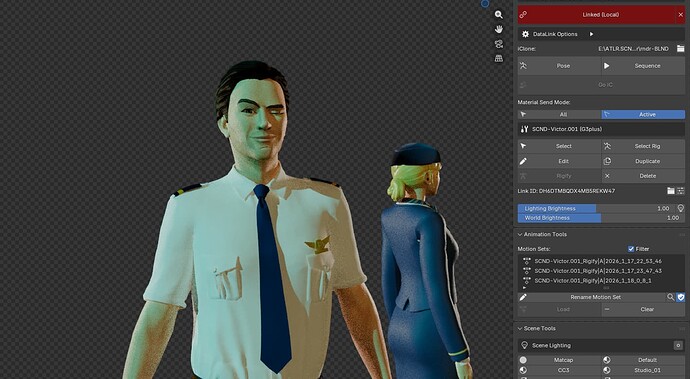Open the Link ID folder icon
690x379 pixels.
[x=671, y=191]
